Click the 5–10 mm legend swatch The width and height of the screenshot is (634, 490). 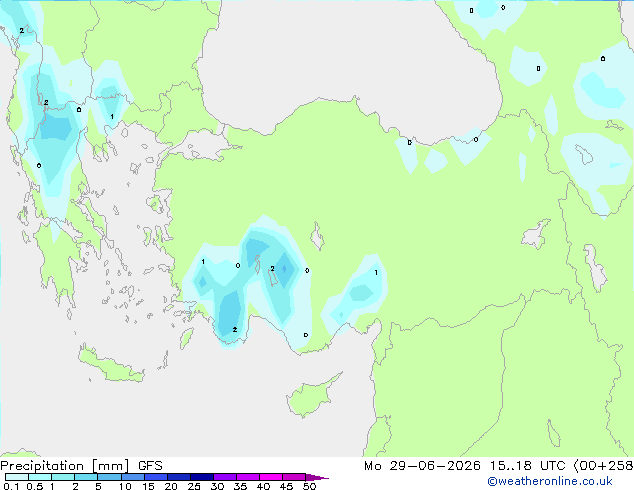coord(110,477)
